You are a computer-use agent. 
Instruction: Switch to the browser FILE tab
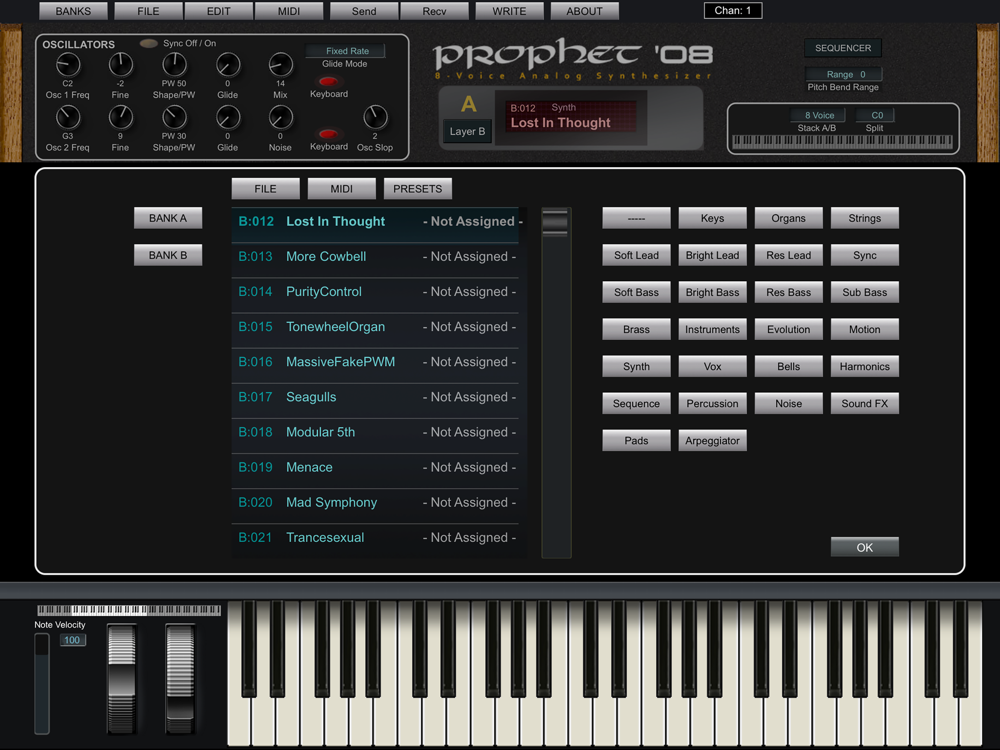265,189
